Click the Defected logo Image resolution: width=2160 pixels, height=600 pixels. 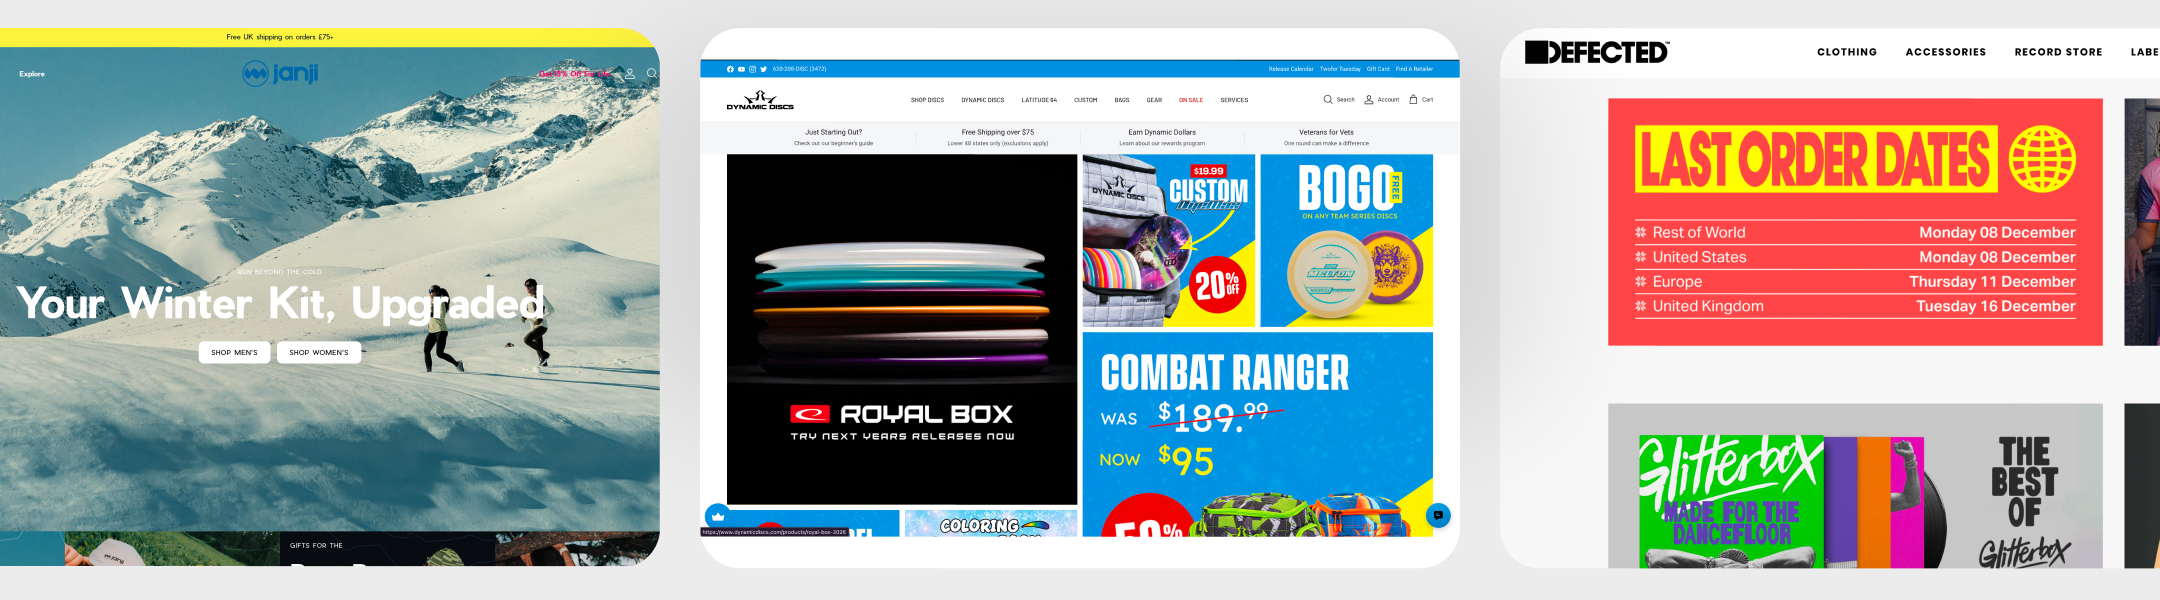1597,52
